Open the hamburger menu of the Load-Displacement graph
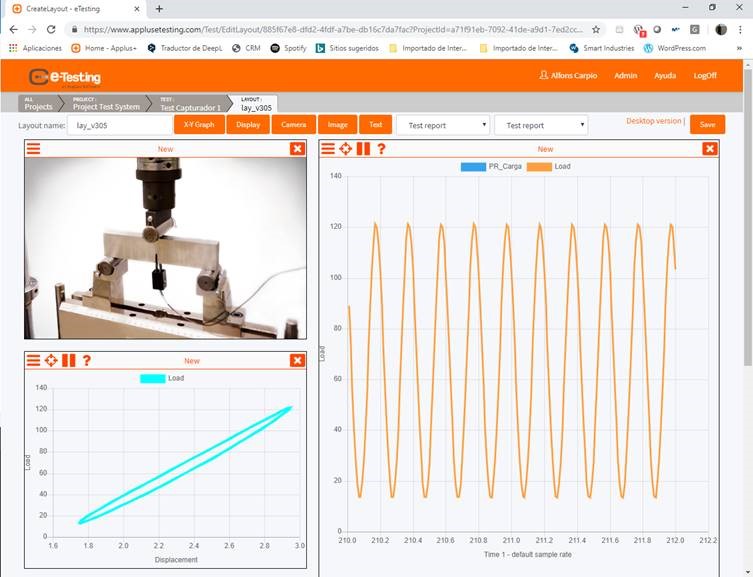This screenshot has height=577, width=753. point(34,361)
